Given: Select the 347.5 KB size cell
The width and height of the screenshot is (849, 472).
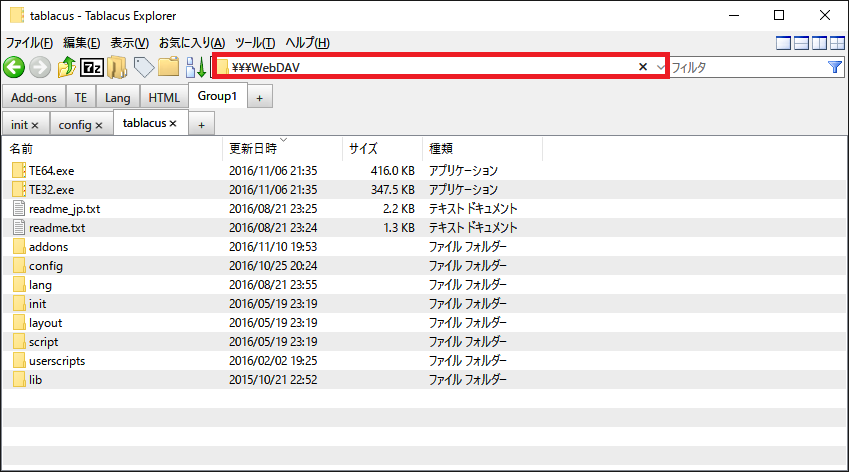Looking at the screenshot, I should click(393, 189).
